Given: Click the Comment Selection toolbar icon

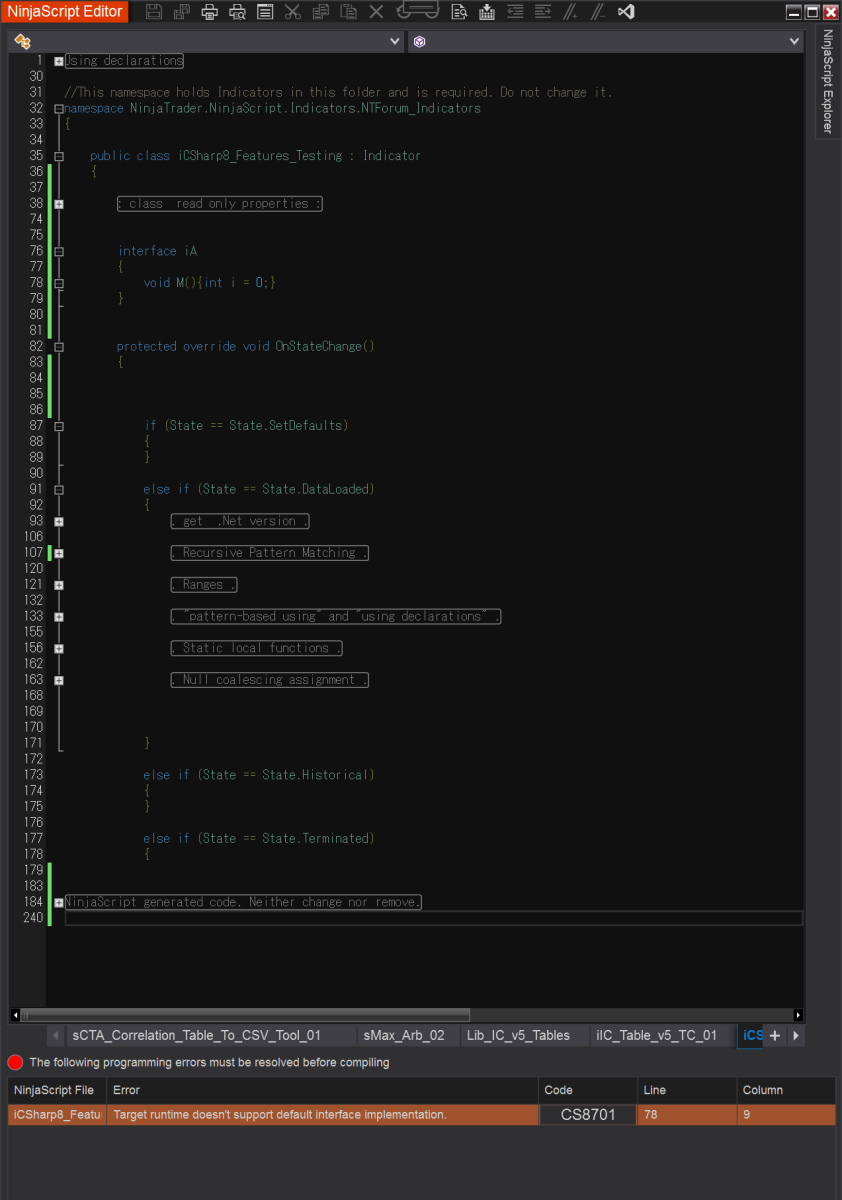Looking at the screenshot, I should [570, 12].
